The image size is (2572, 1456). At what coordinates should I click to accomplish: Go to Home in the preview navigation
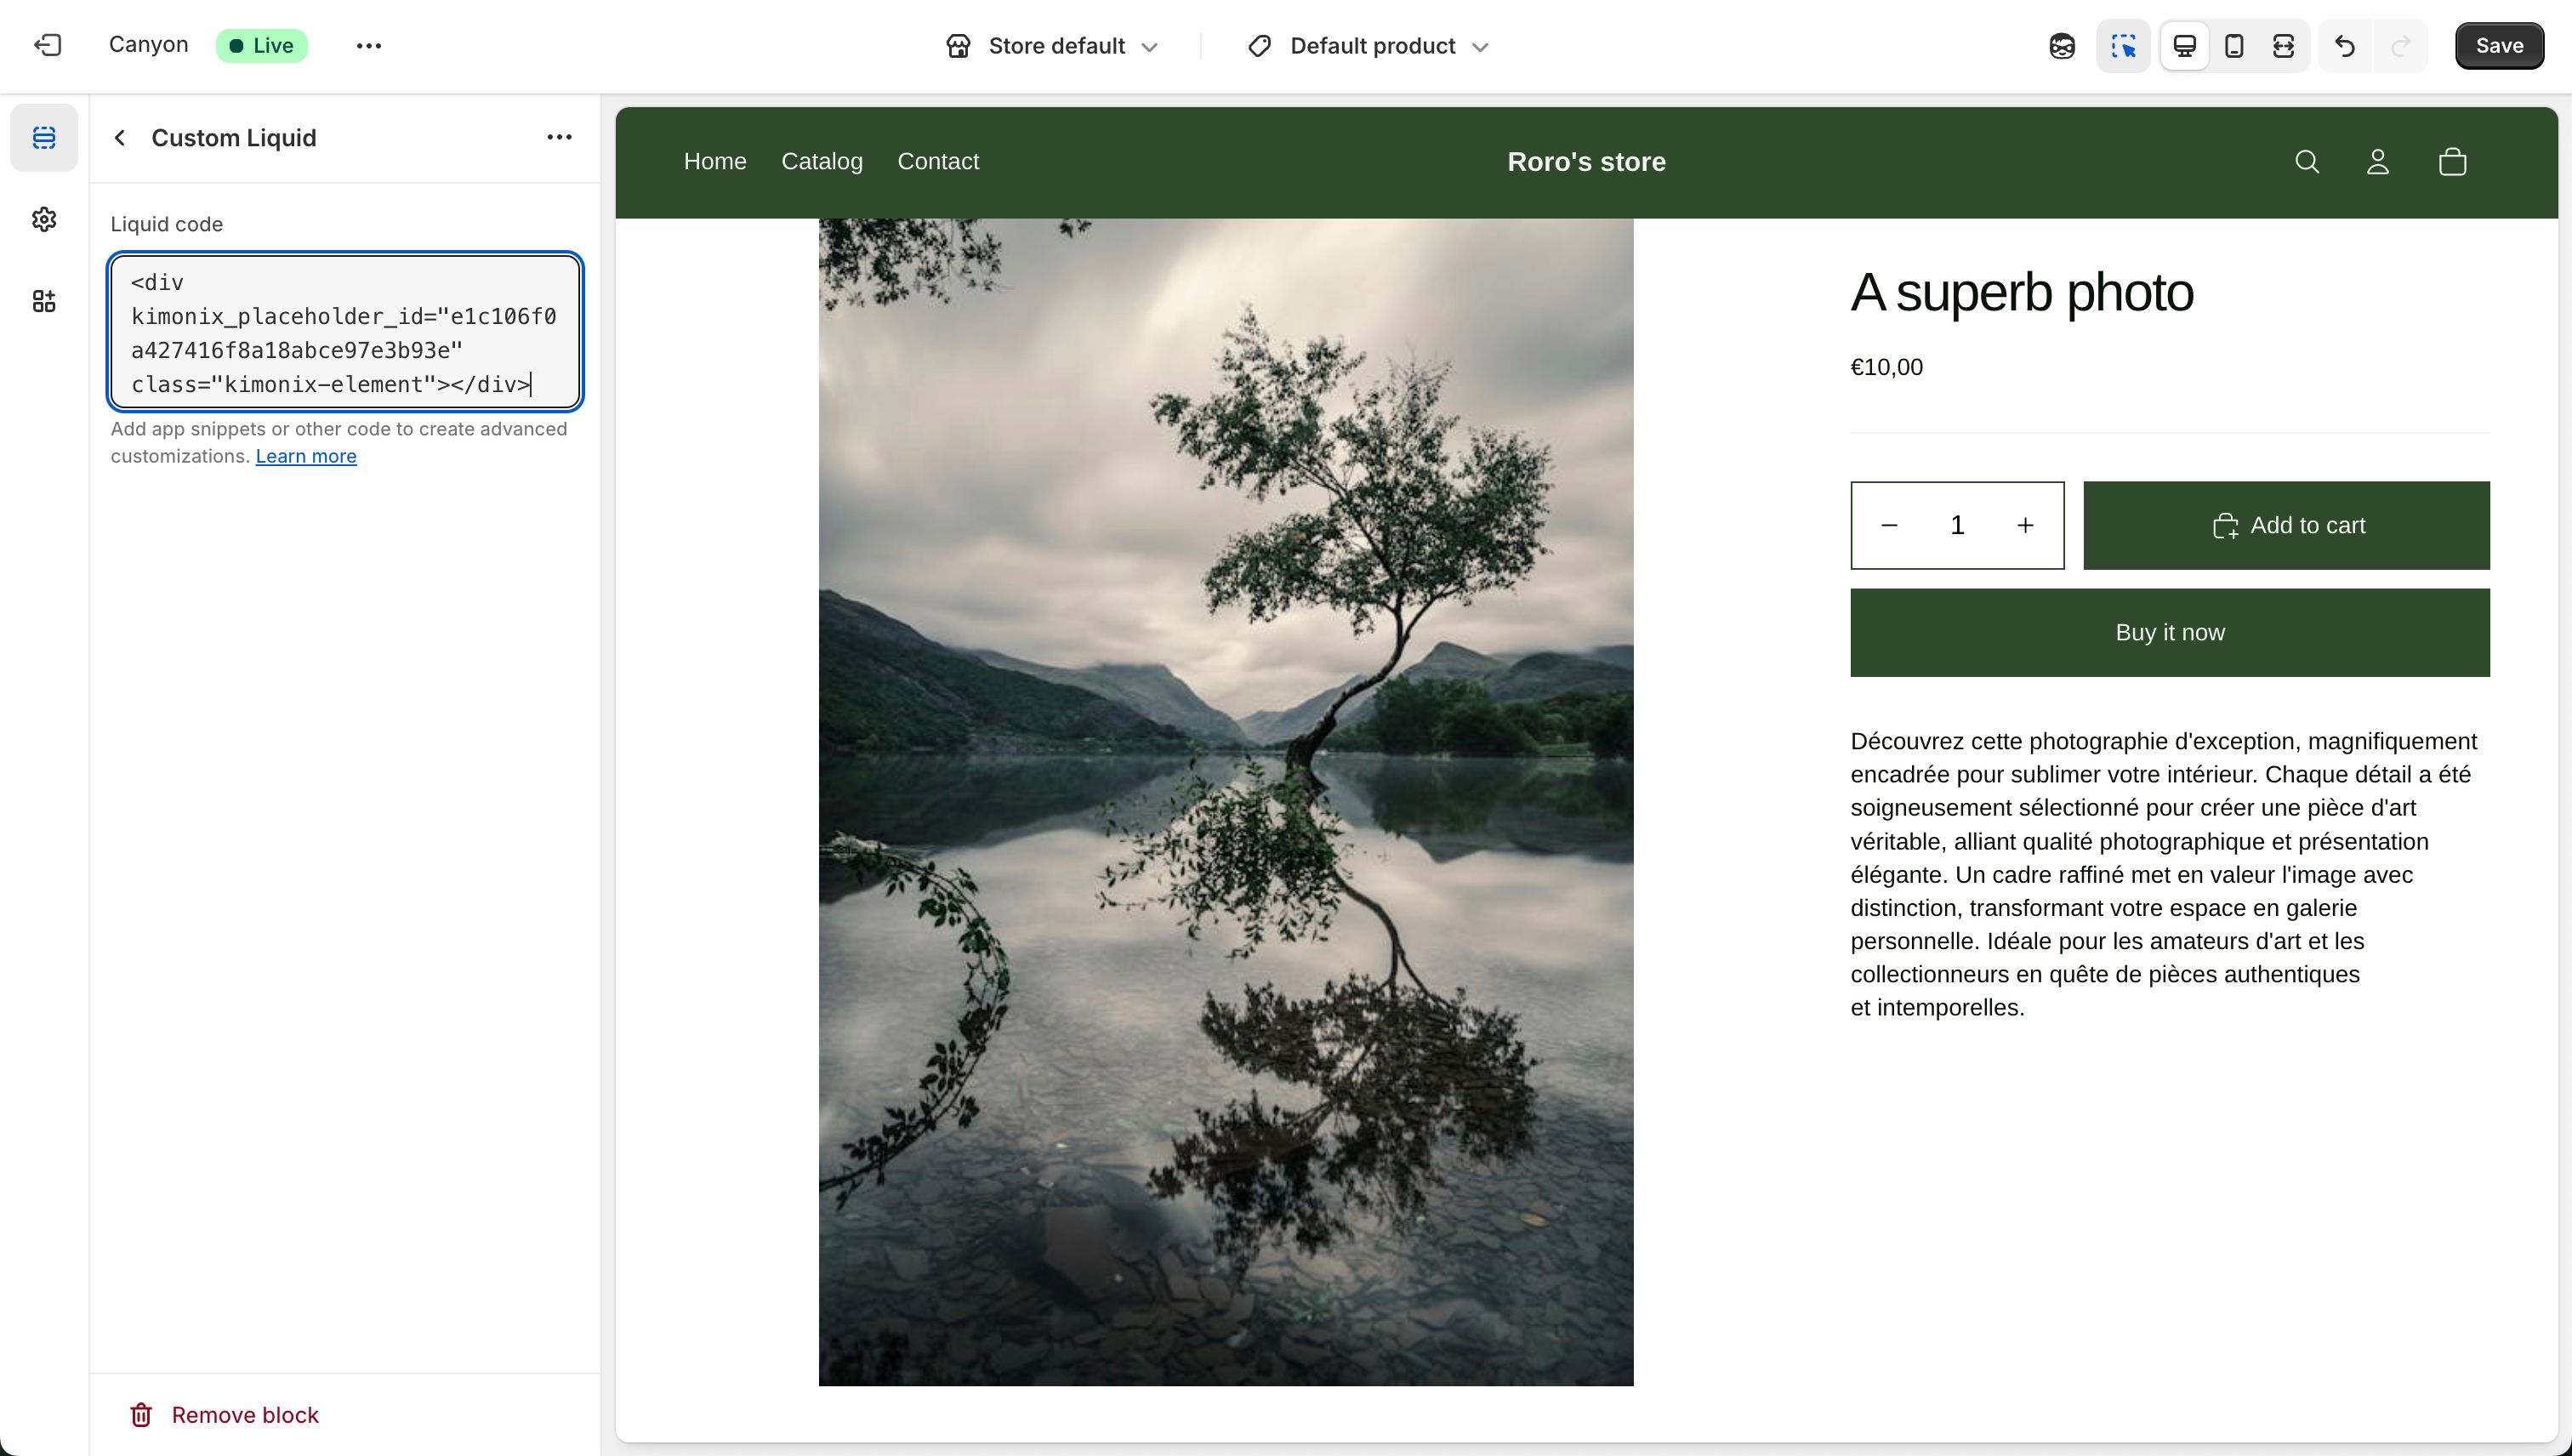714,161
